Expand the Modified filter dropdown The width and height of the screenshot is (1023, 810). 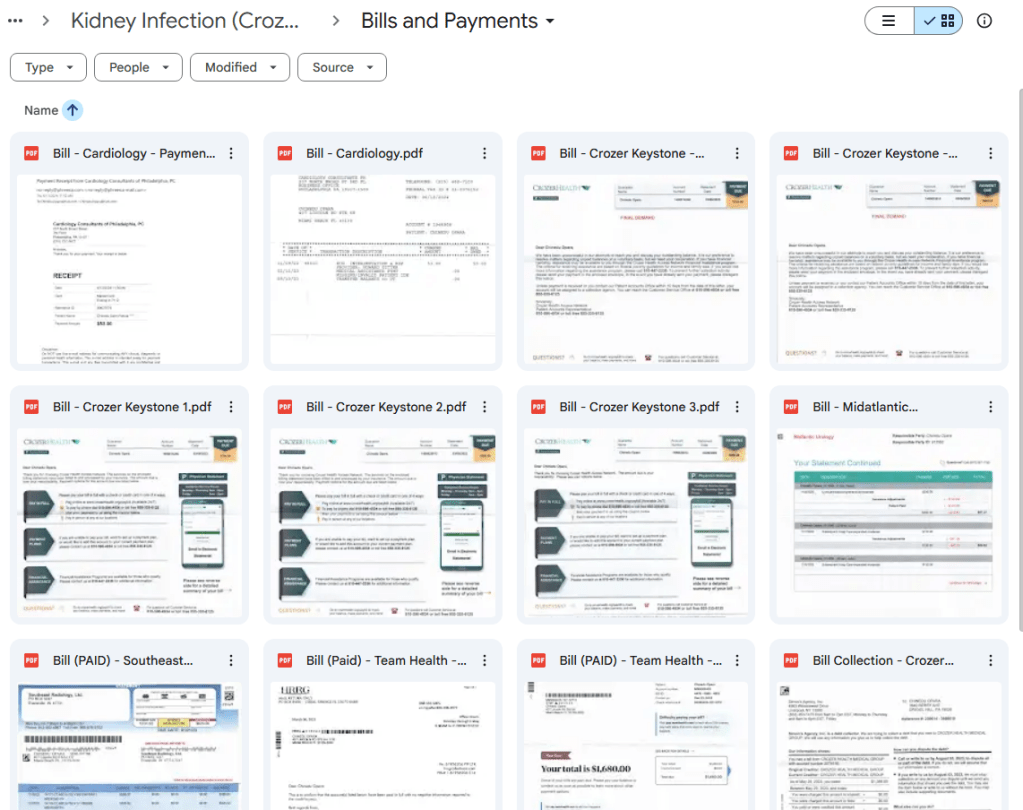pos(240,67)
